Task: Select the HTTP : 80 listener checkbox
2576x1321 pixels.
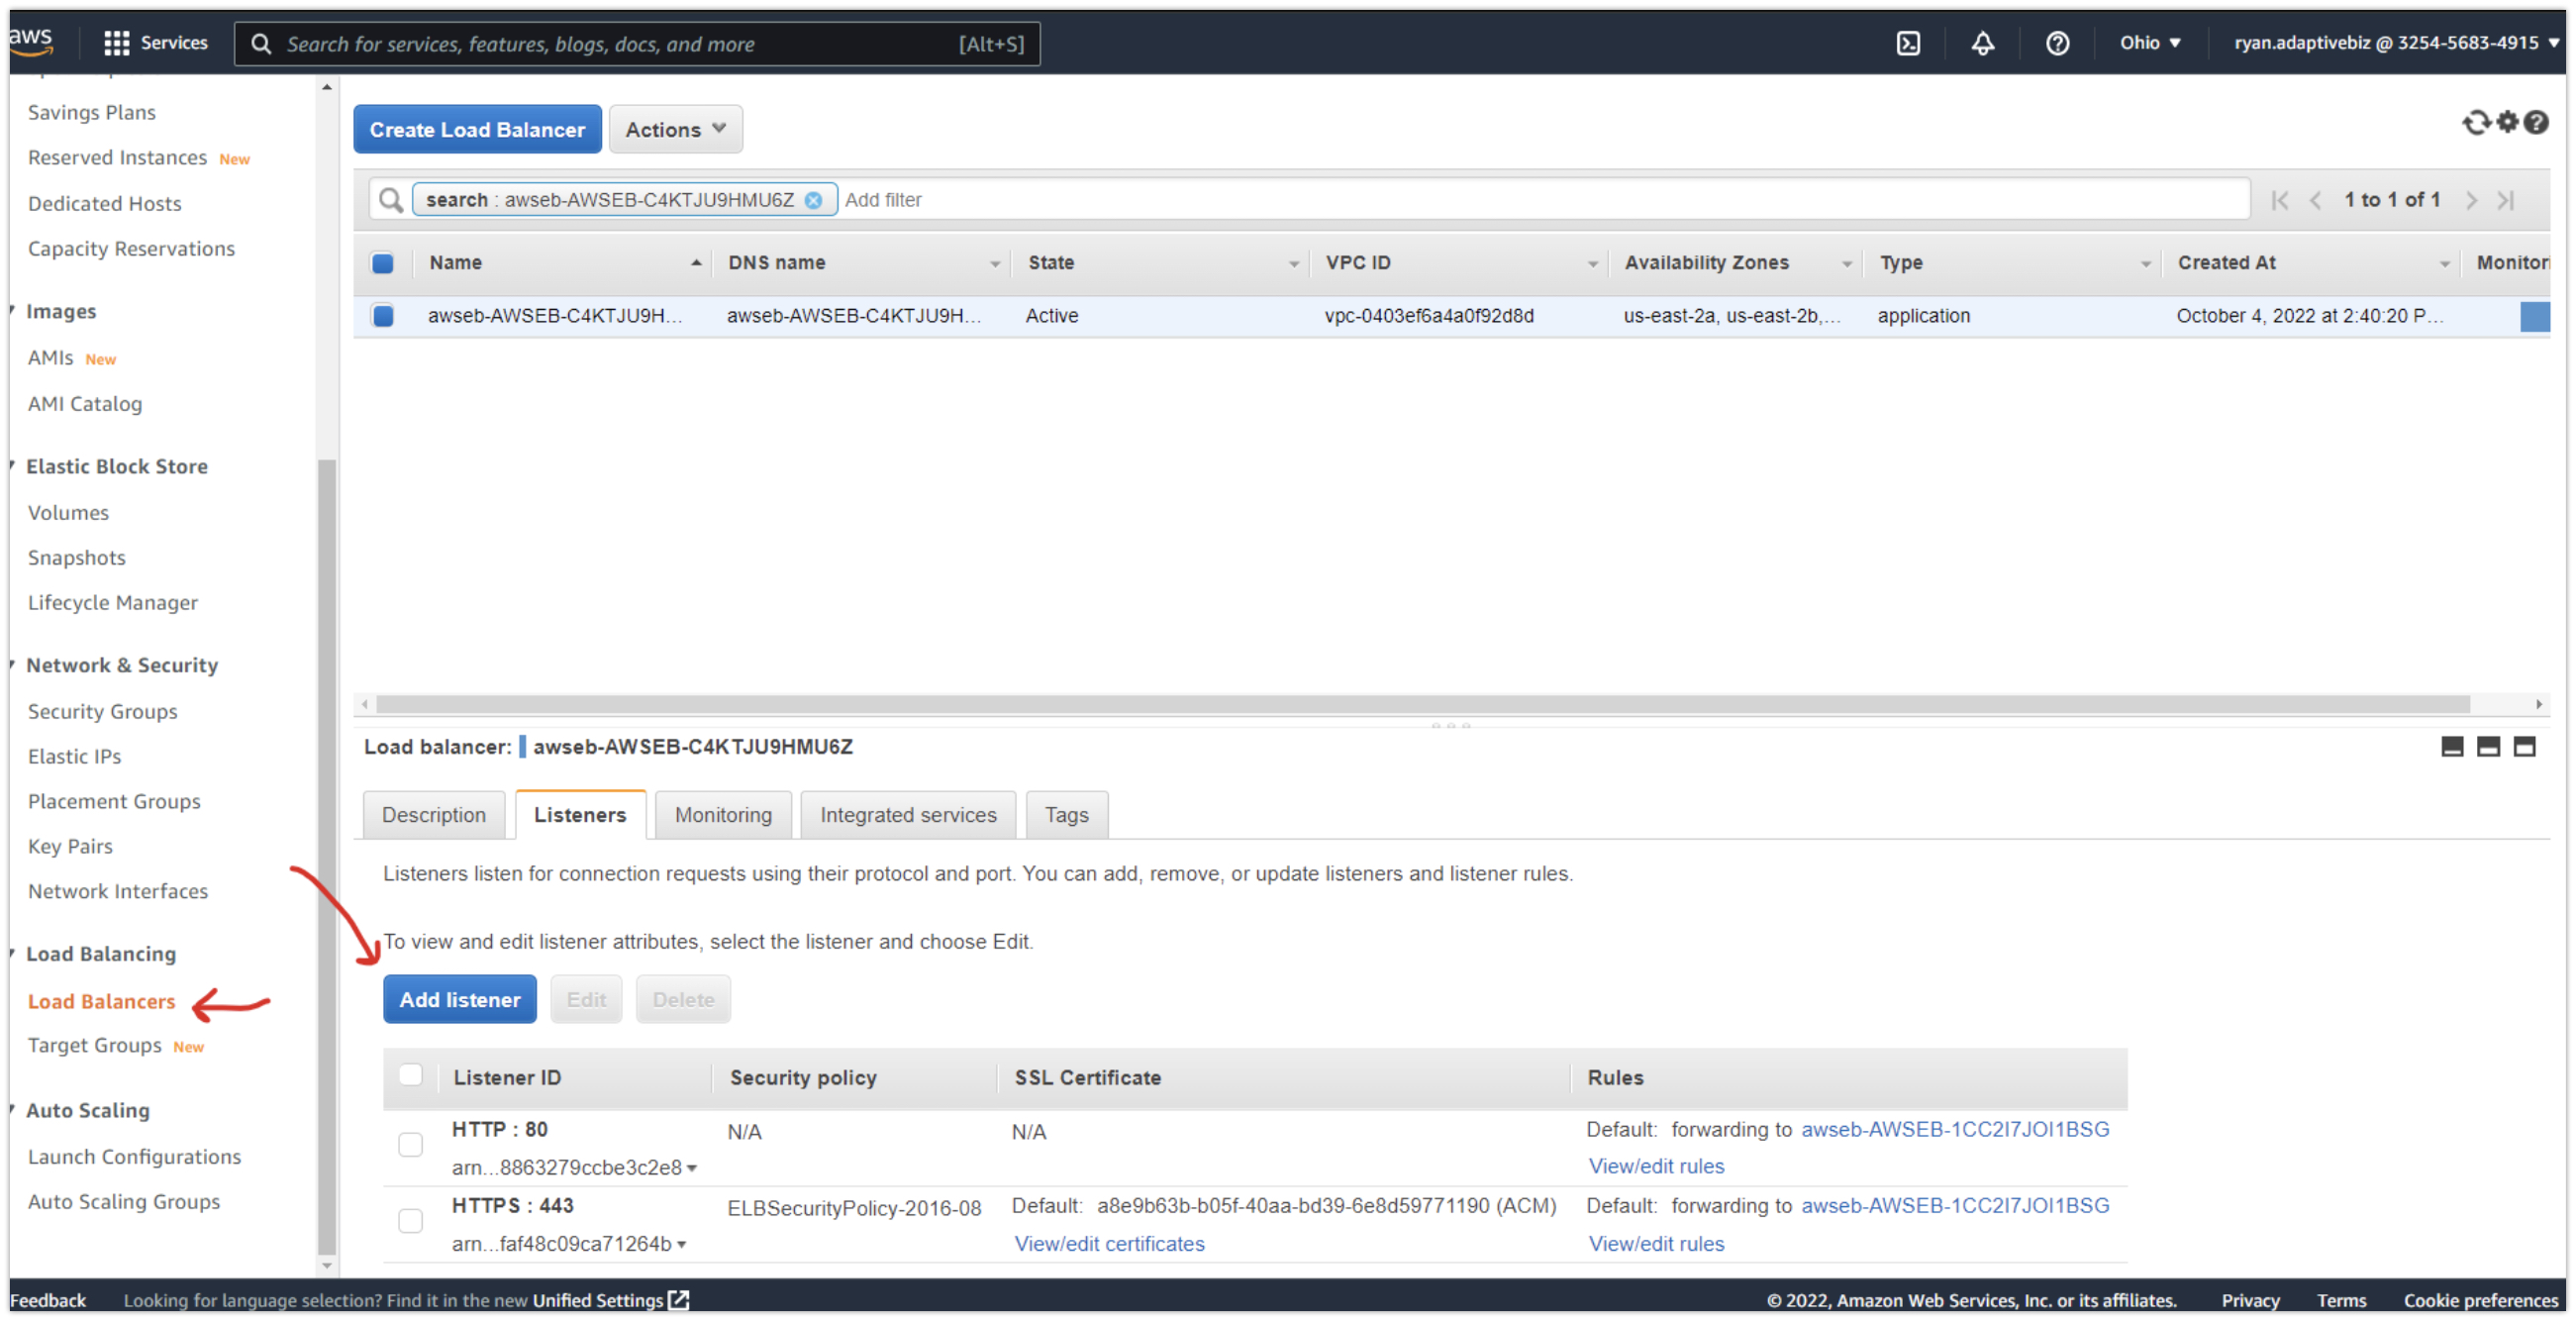Action: 410,1144
